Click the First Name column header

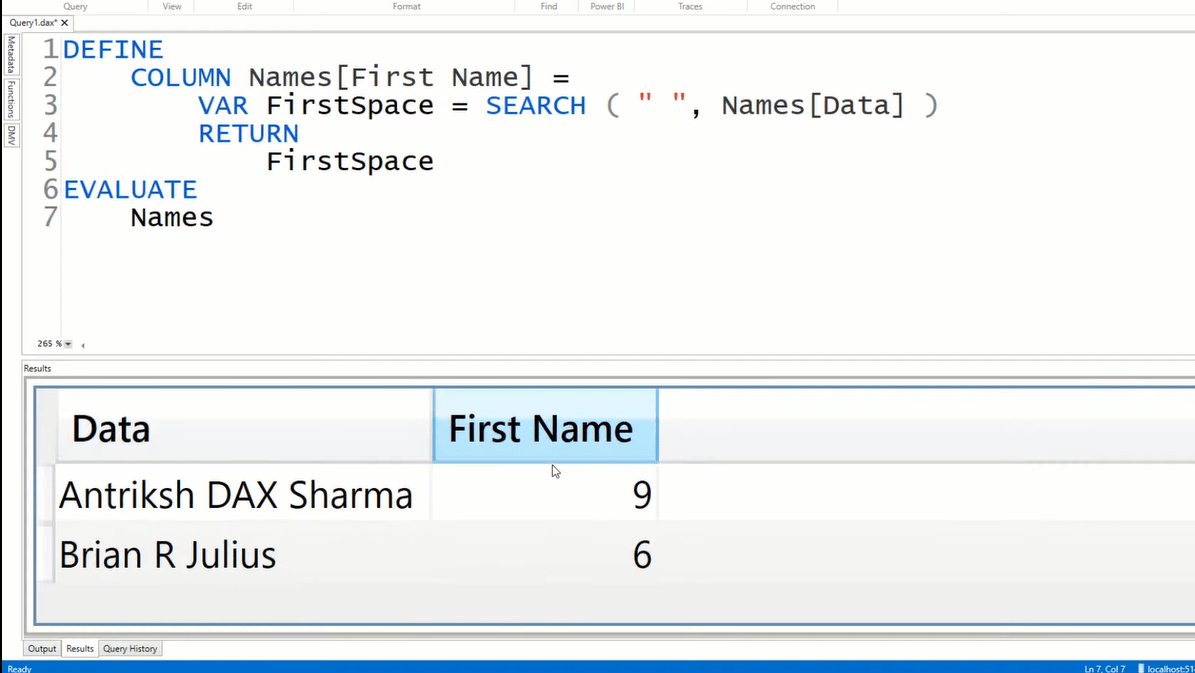tap(546, 425)
